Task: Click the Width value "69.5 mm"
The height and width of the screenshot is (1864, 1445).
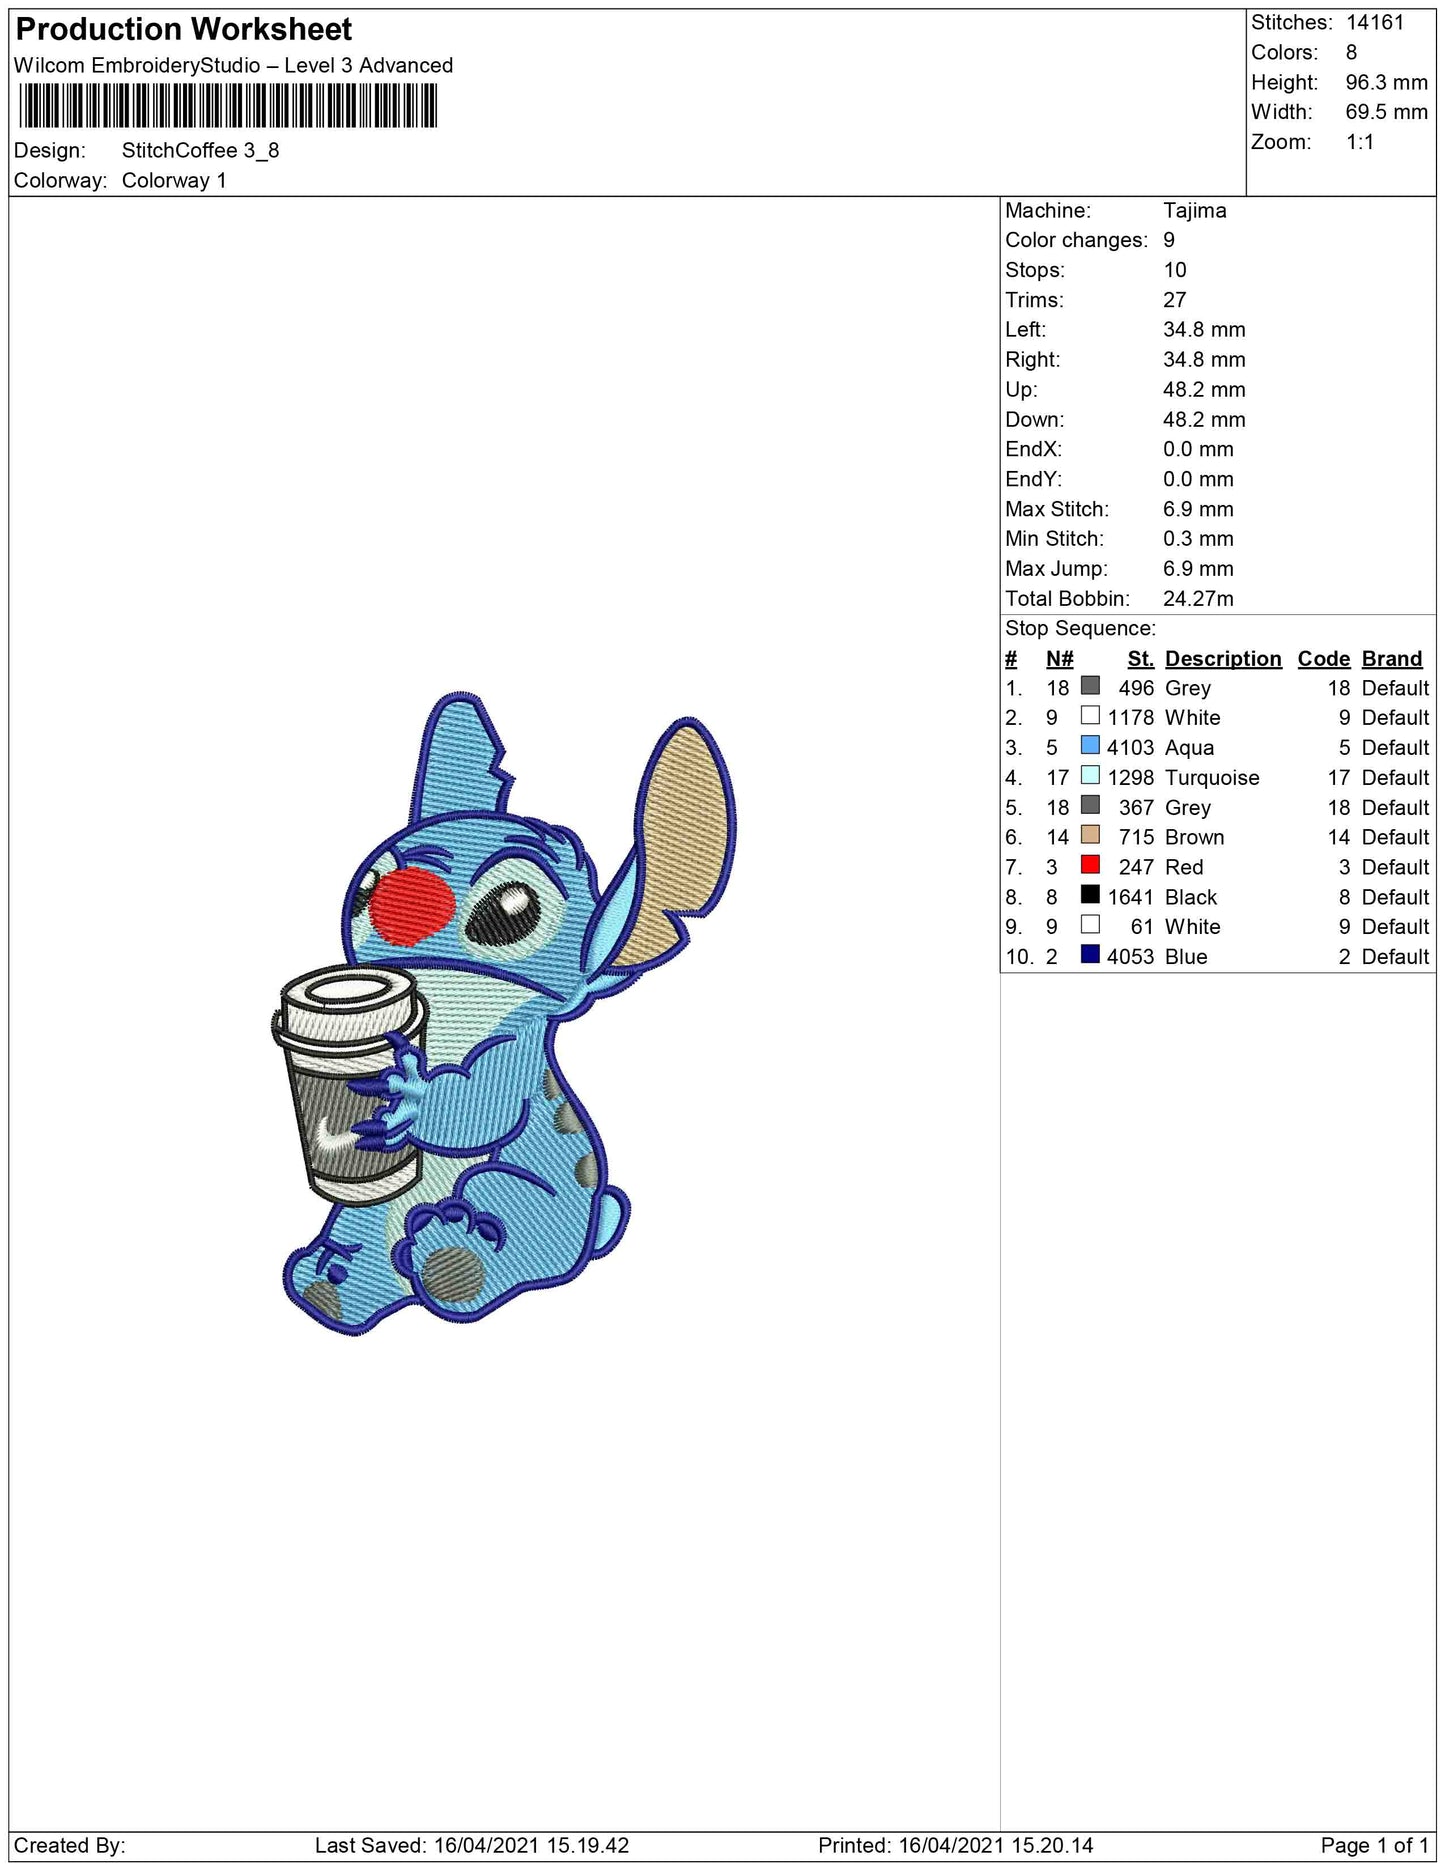Action: [1386, 112]
